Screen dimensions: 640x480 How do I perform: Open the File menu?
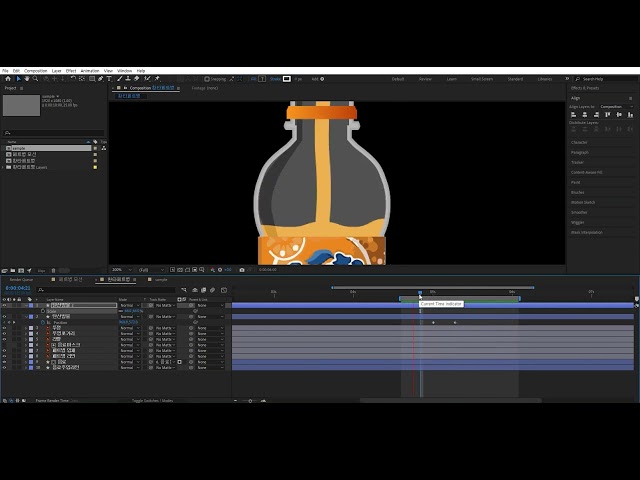(5, 71)
